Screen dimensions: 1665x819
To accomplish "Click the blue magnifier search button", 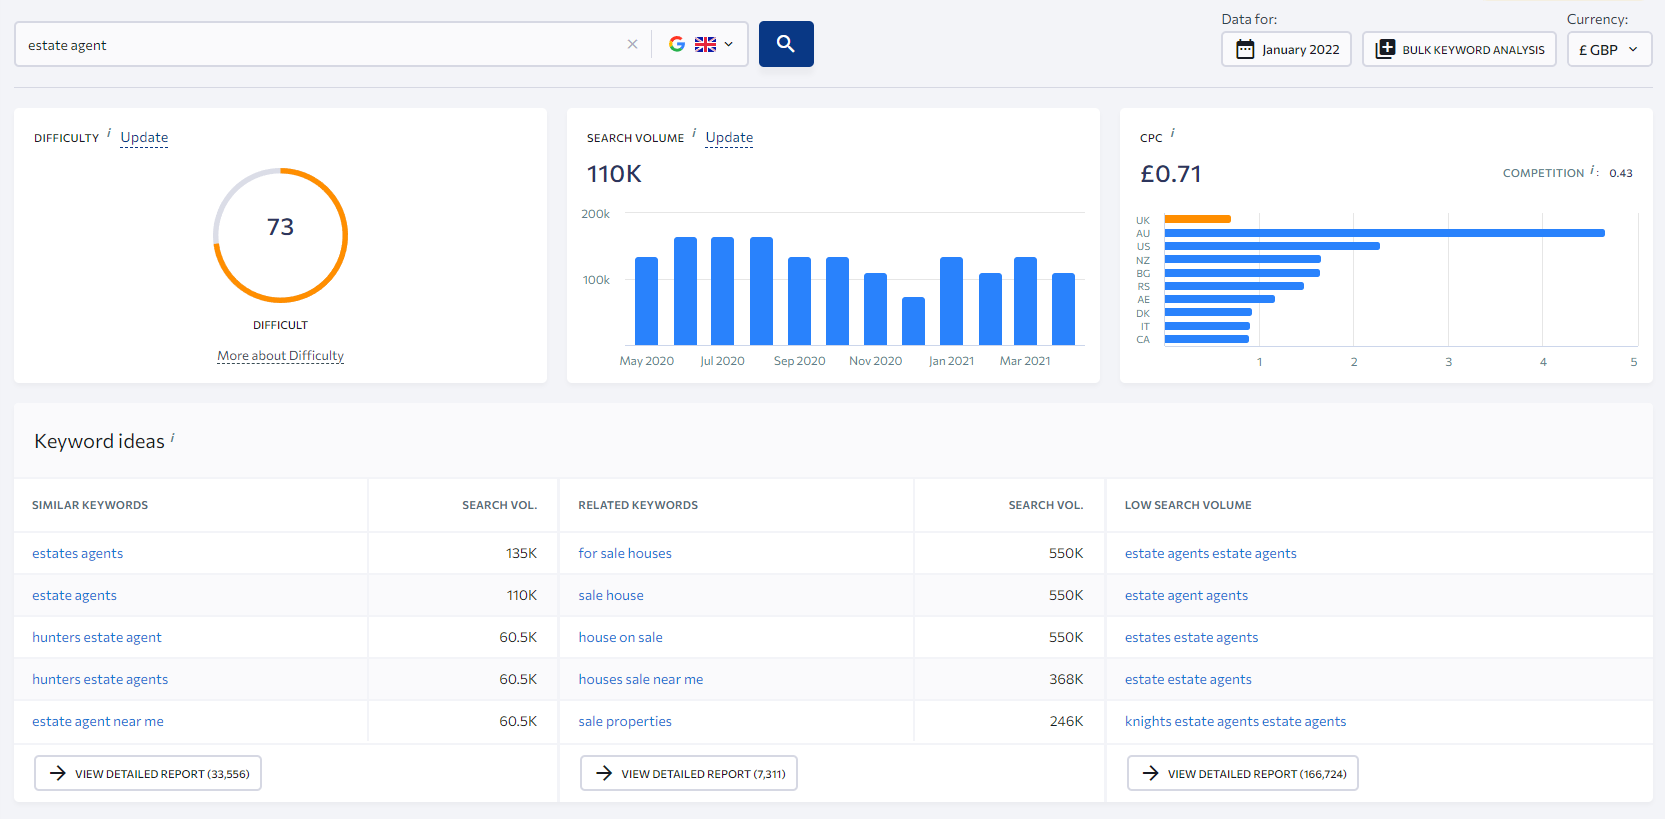I will pyautogui.click(x=785, y=44).
